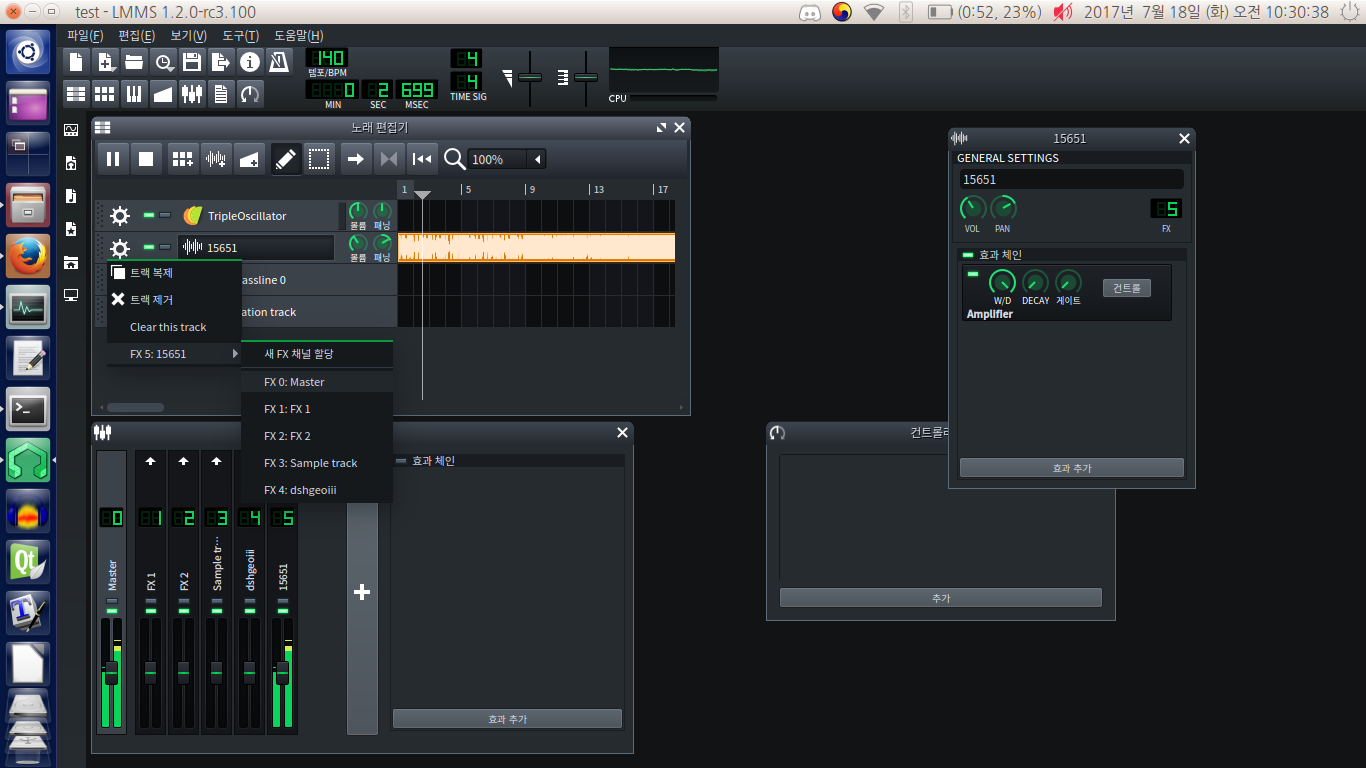Click the What's This info icon
1366x768 pixels.
coord(250,62)
